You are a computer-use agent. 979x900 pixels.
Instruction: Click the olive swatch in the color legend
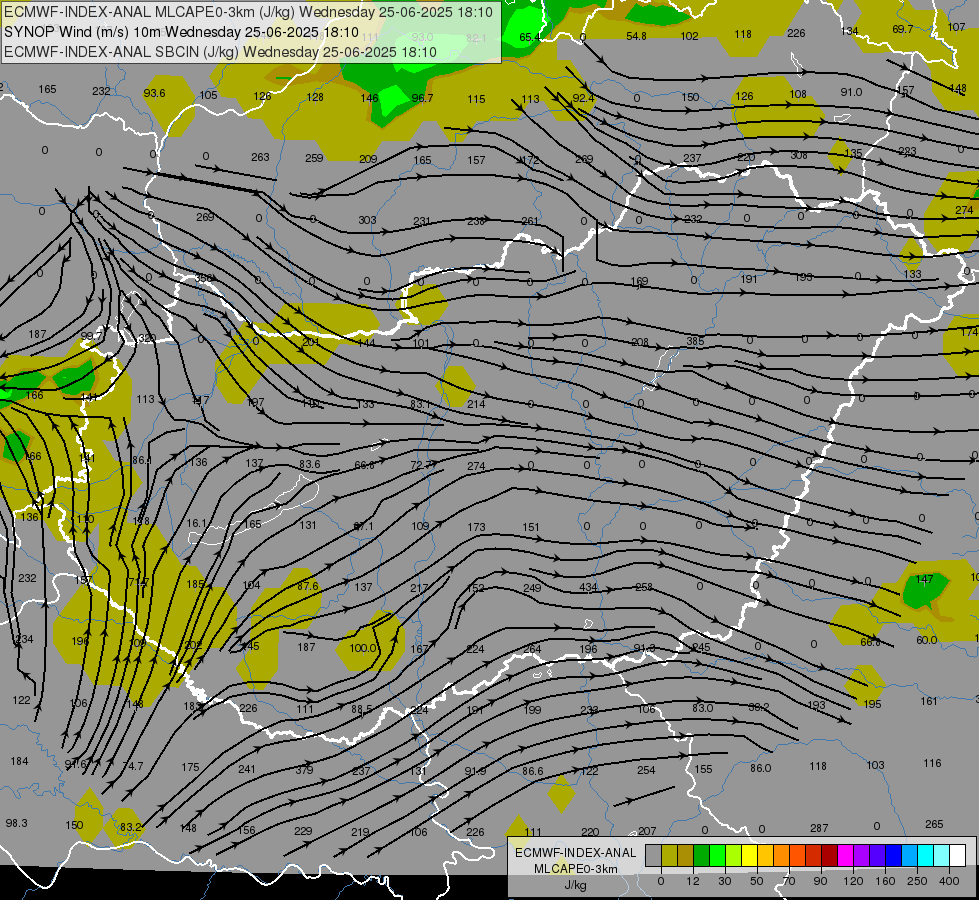669,855
